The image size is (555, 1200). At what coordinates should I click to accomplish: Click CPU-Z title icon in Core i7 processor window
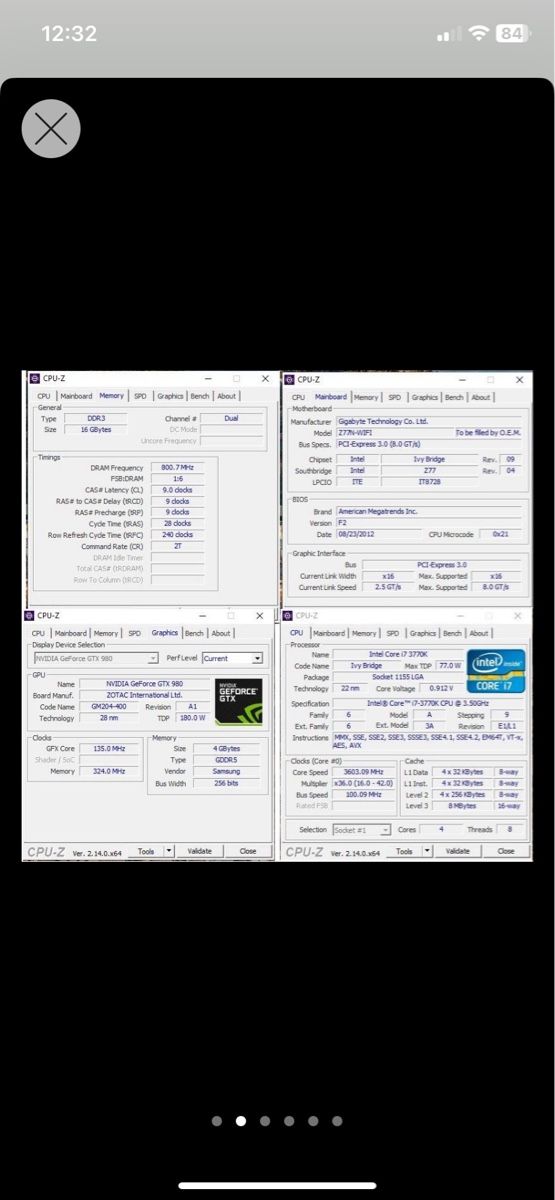[289, 615]
